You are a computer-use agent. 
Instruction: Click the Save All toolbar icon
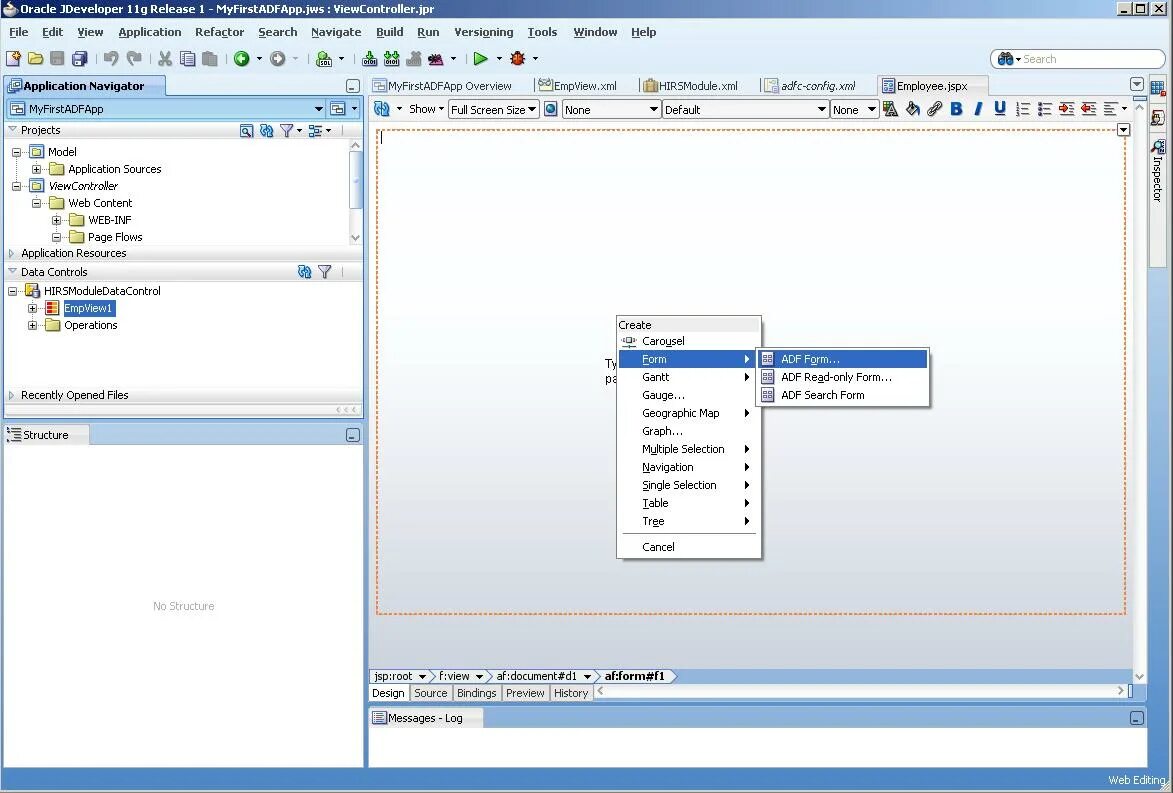pos(79,58)
